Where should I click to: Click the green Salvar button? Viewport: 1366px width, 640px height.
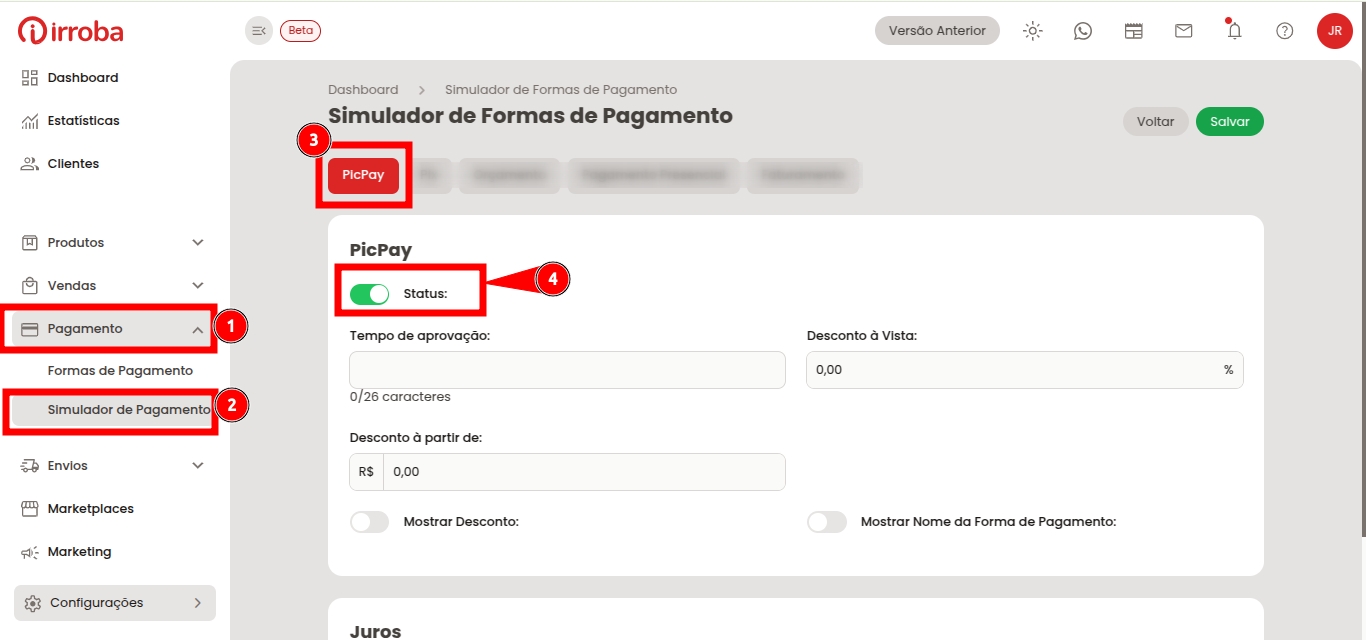pos(1230,122)
